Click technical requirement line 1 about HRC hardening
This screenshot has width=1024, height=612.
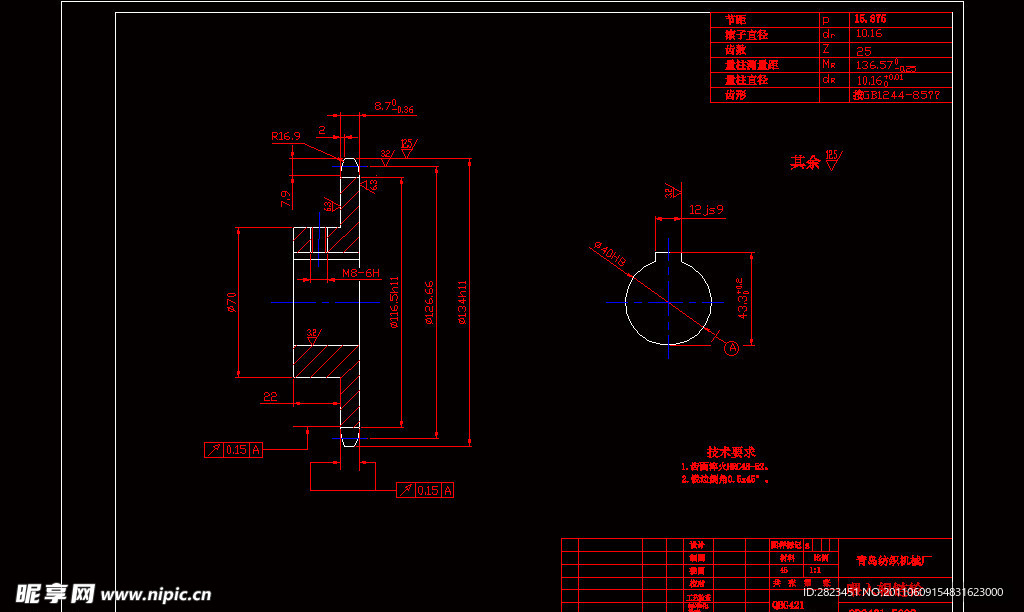tap(725, 467)
